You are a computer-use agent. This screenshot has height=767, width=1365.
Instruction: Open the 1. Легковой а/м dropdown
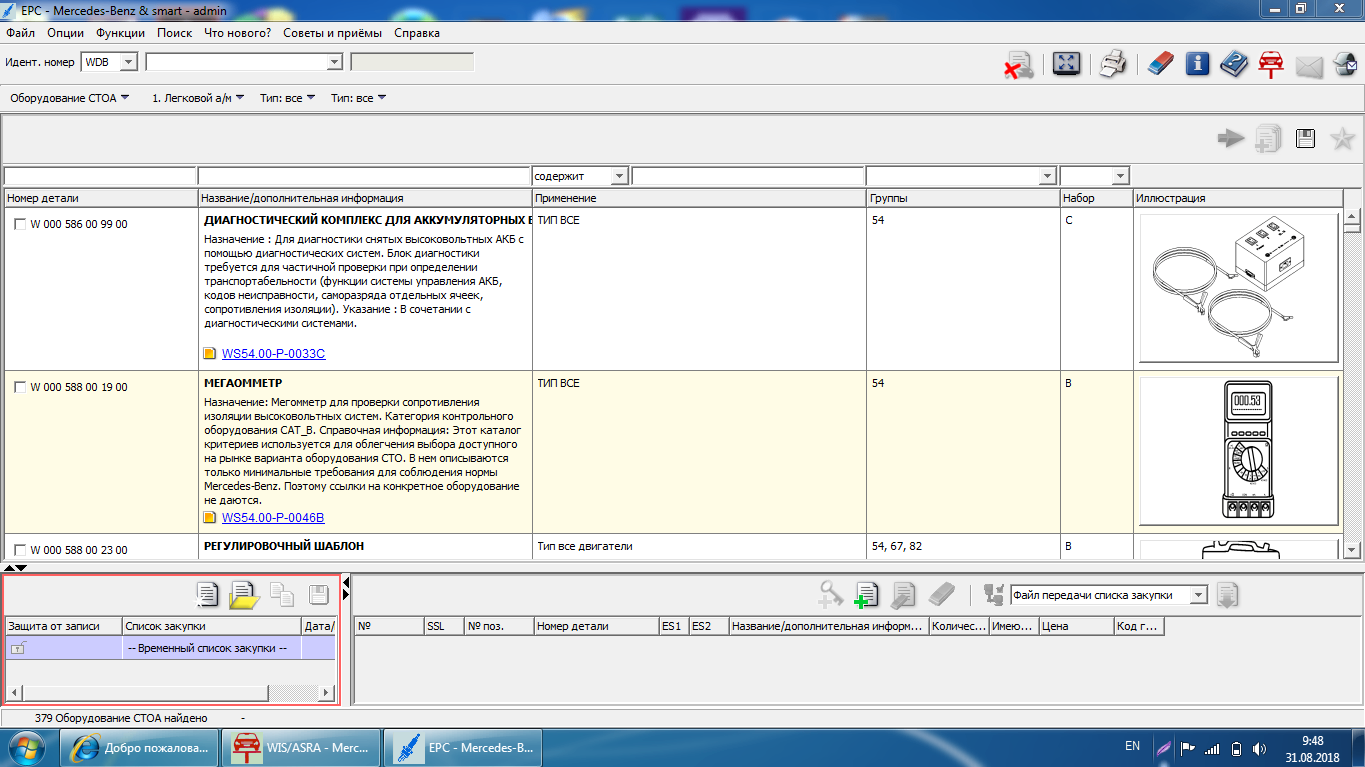point(198,98)
